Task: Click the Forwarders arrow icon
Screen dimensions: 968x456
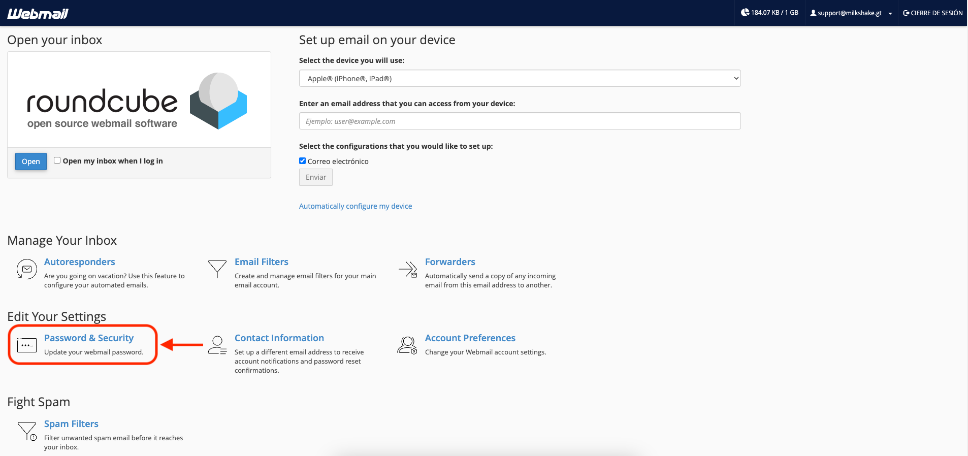Action: 408,270
